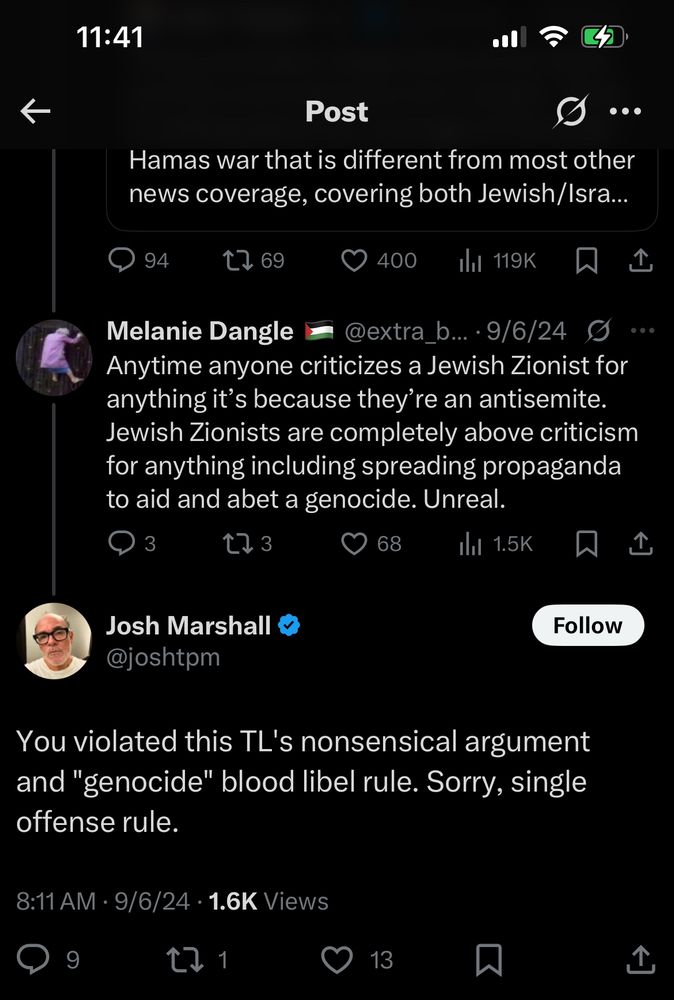Tap Grok icon beside Melanie Dangle's reply date
The height and width of the screenshot is (1000, 674).
[598, 330]
